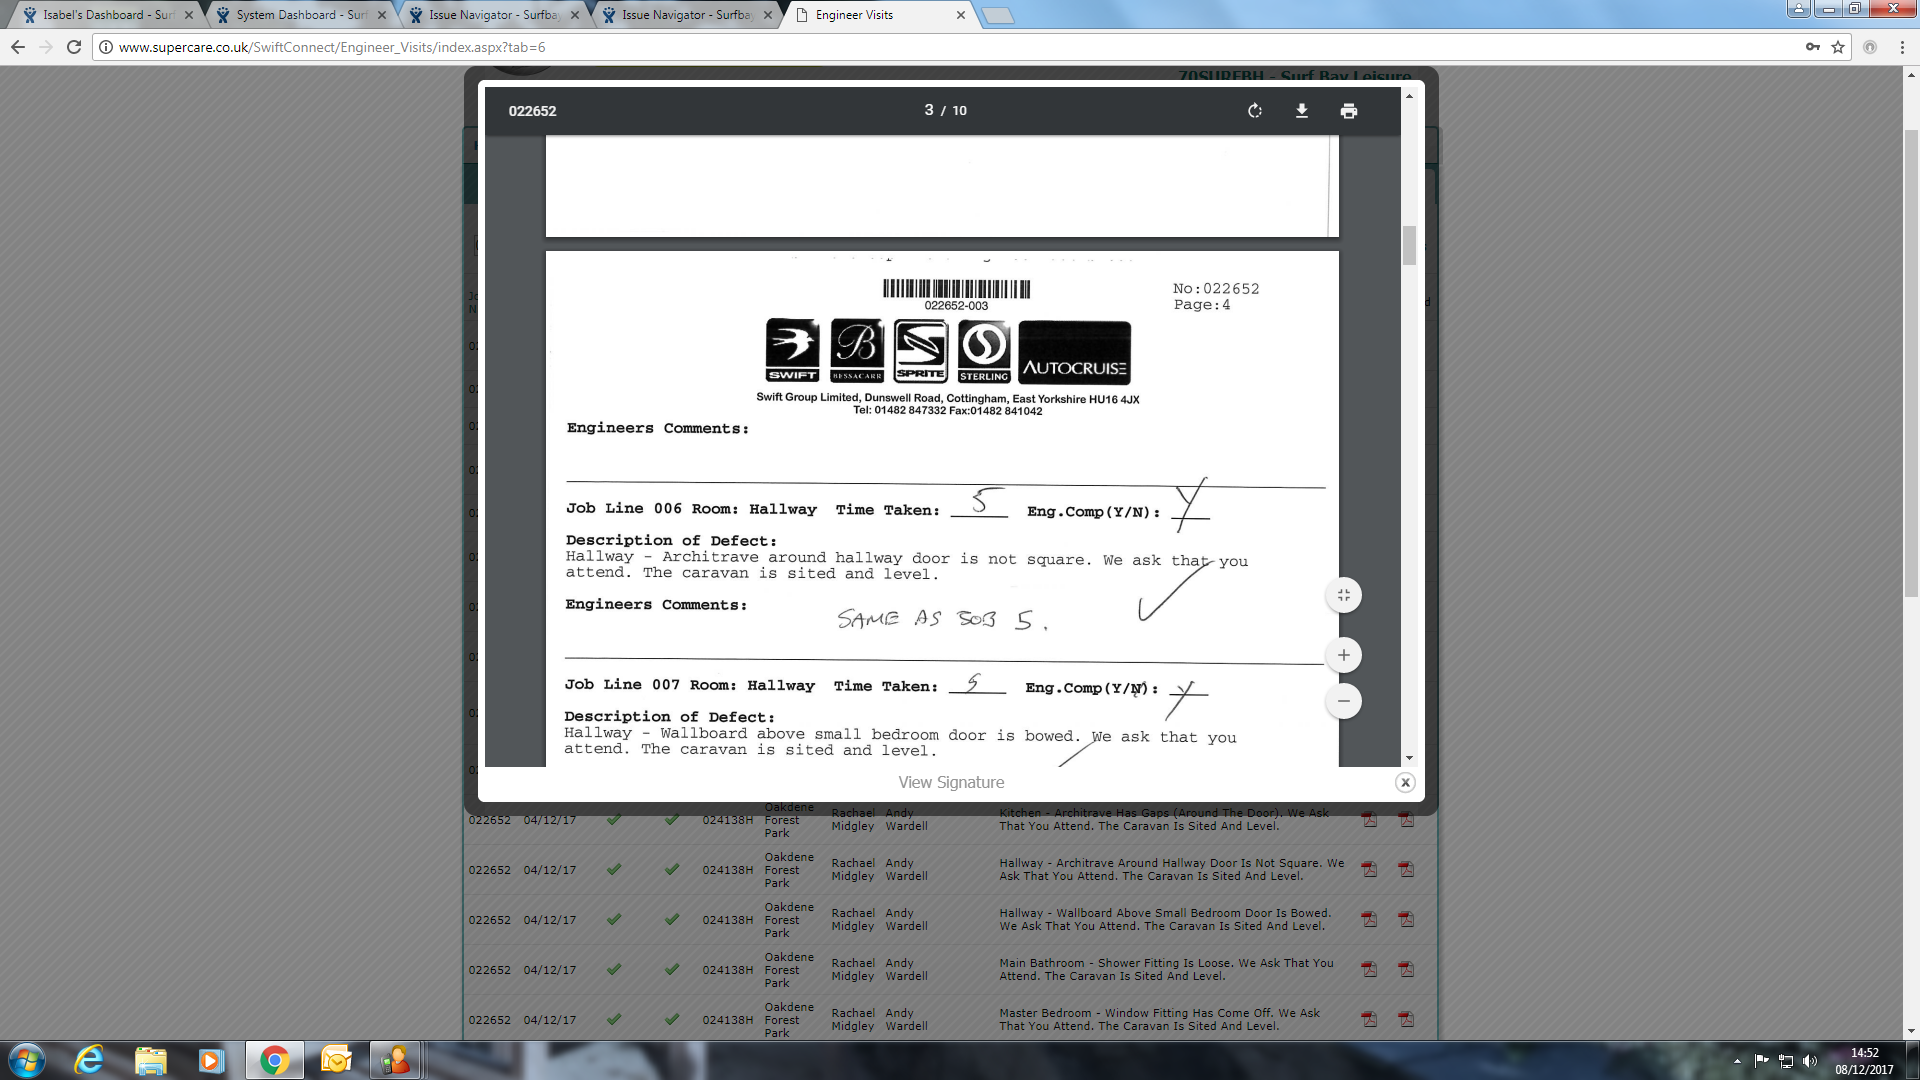
Task: Zoom out of the PDF
Action: point(1343,701)
